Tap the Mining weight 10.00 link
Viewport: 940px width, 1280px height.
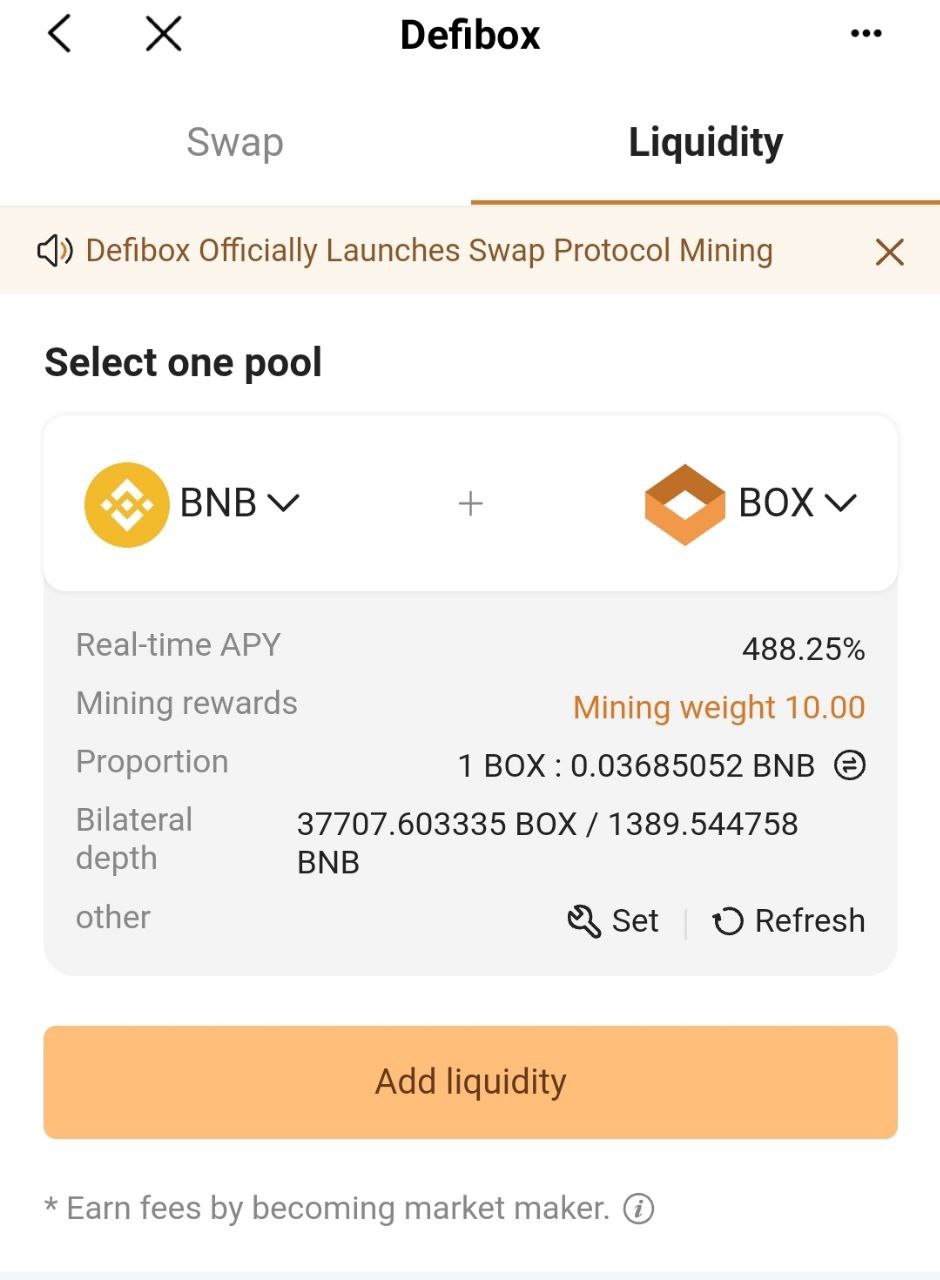(x=718, y=707)
